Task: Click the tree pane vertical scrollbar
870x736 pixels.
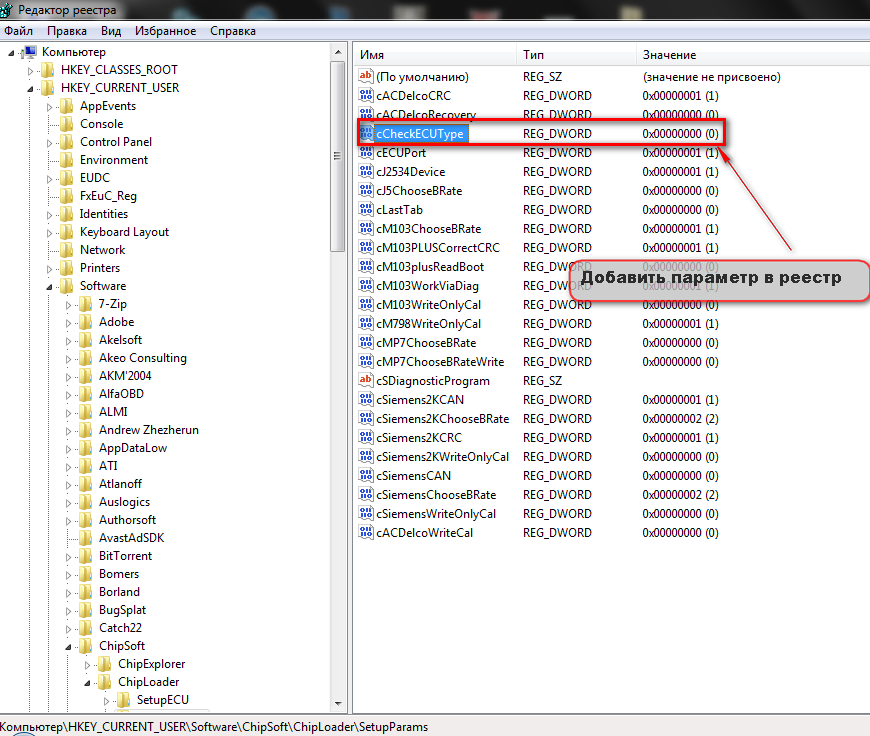Action: (339, 400)
